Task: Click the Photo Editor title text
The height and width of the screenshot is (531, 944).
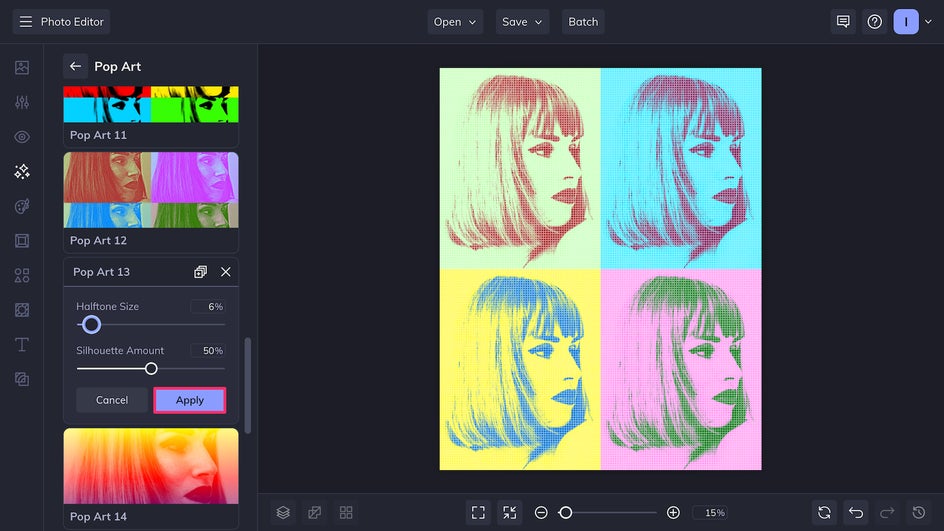Action: click(x=72, y=22)
